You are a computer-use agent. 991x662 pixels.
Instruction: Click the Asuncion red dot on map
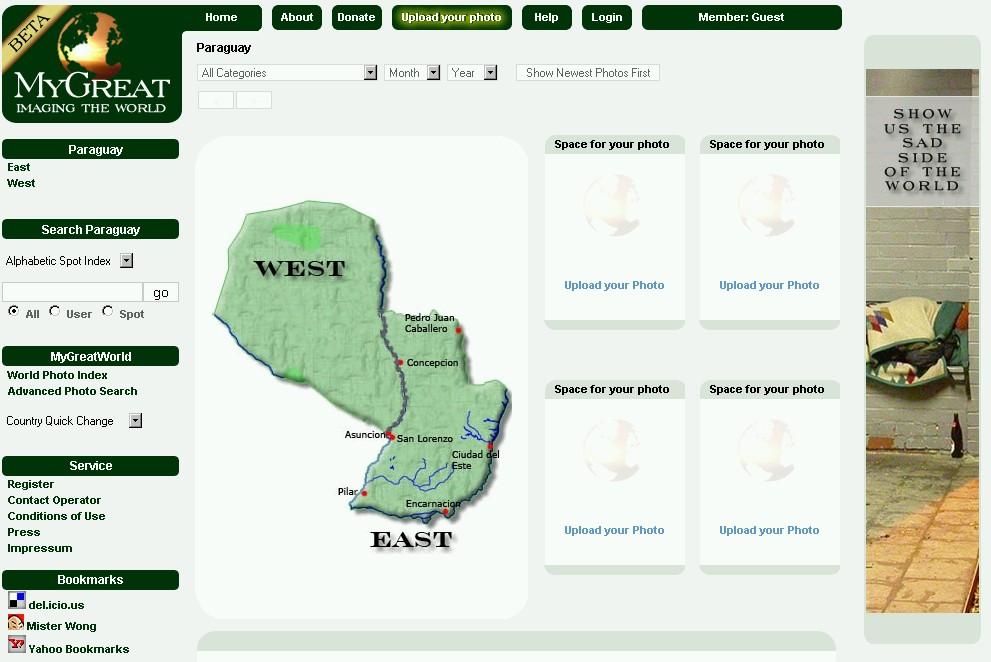[391, 436]
